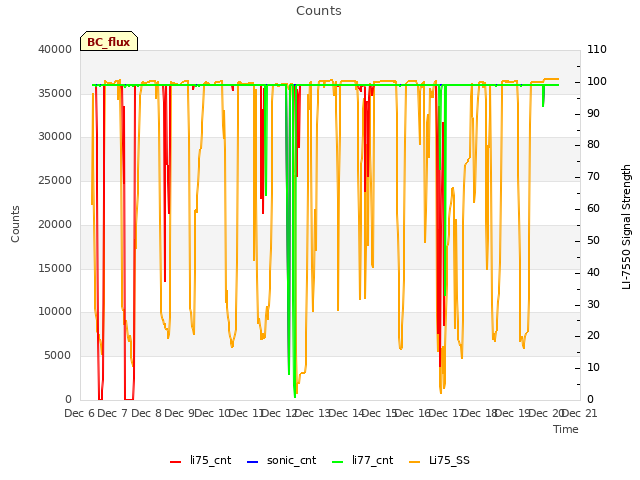Toggle the li75_cnt legend entry
This screenshot has width=640, height=480.
pyautogui.click(x=200, y=460)
